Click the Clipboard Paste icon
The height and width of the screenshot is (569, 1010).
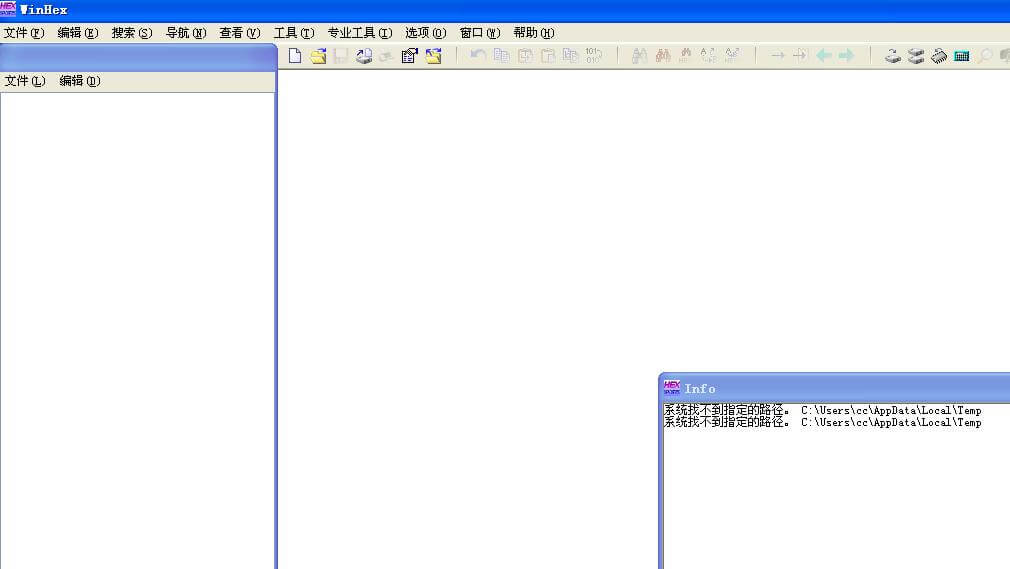(548, 55)
